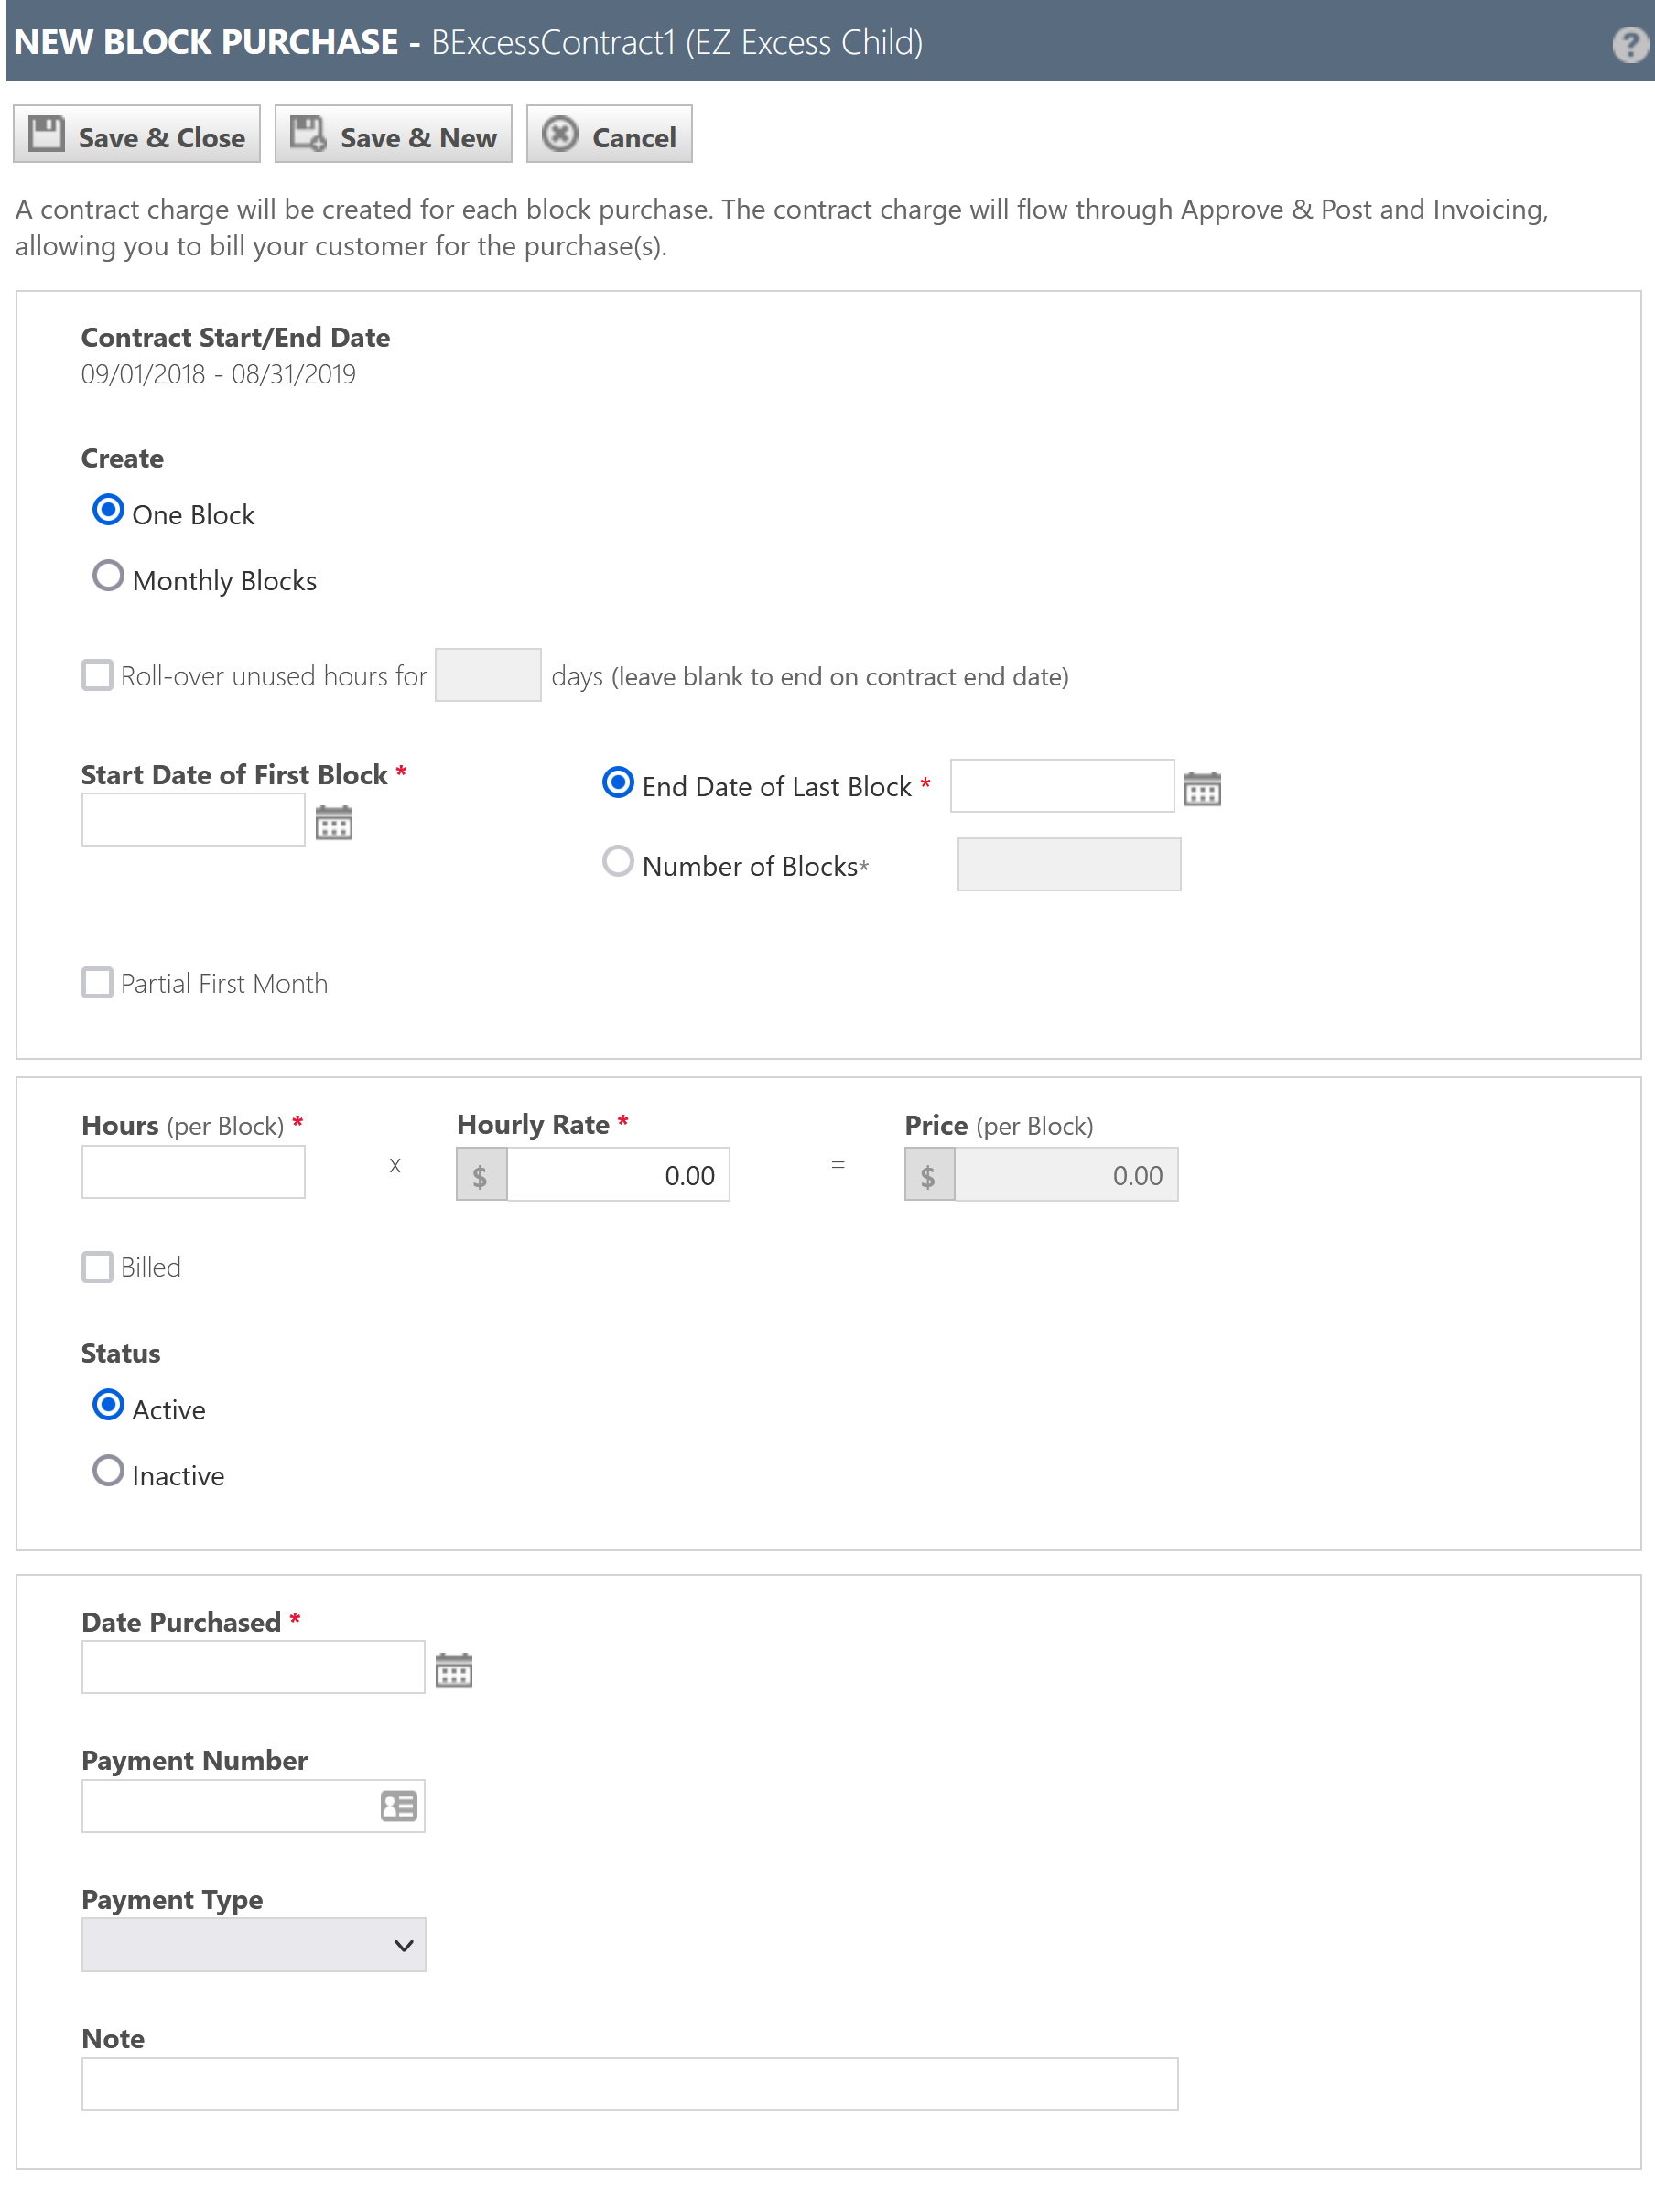Open calendar for Start Date of First Block

(x=334, y=822)
